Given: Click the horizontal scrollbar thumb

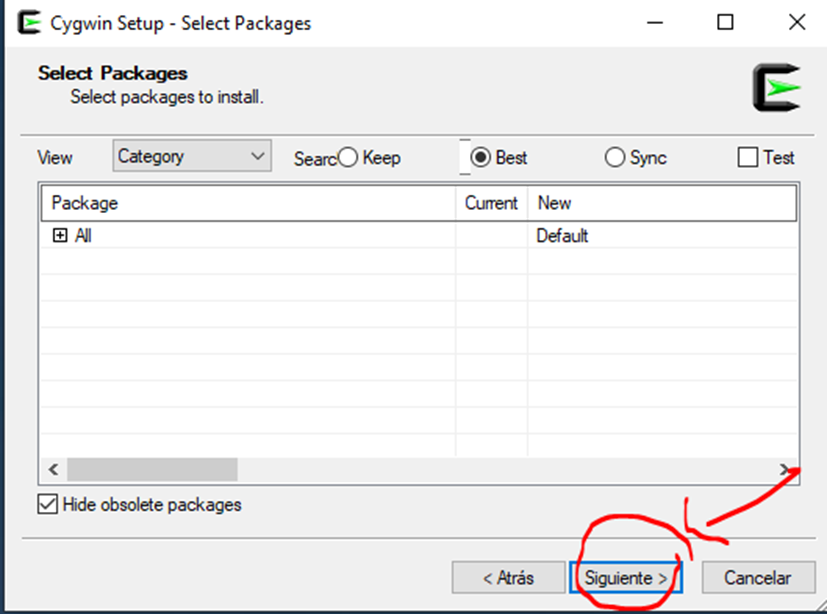Looking at the screenshot, I should click(x=152, y=469).
